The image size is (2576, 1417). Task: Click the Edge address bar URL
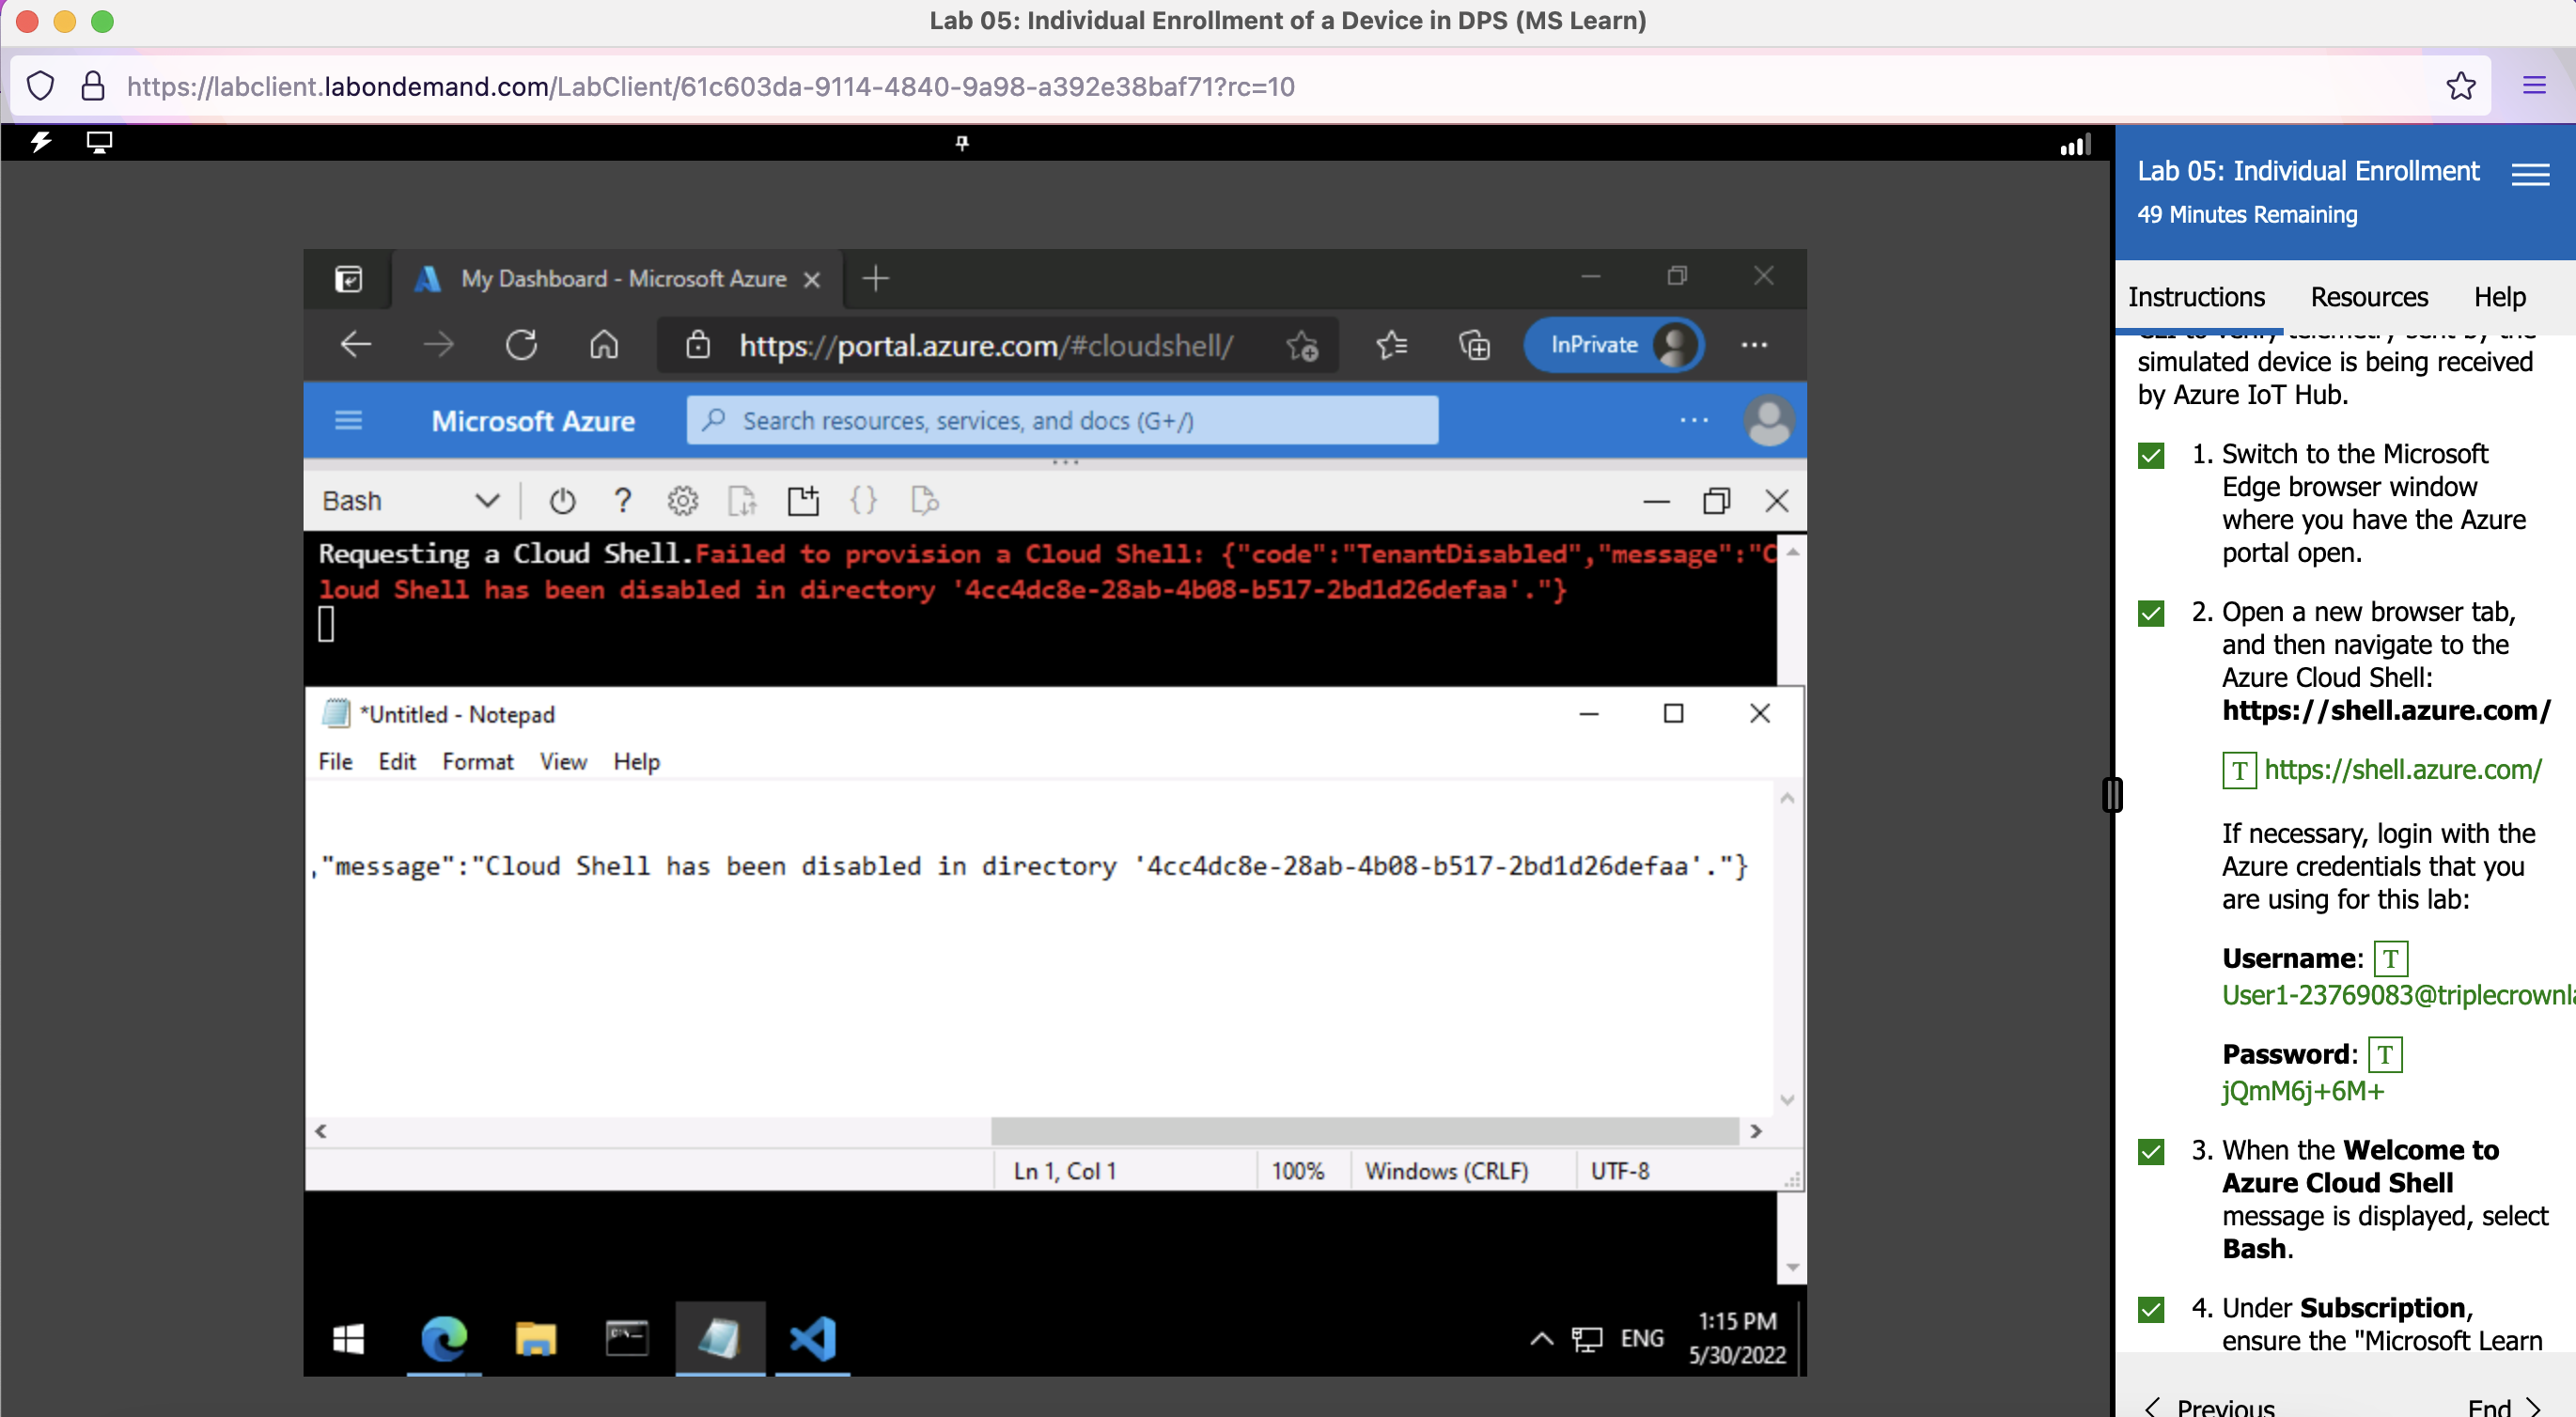coord(985,345)
